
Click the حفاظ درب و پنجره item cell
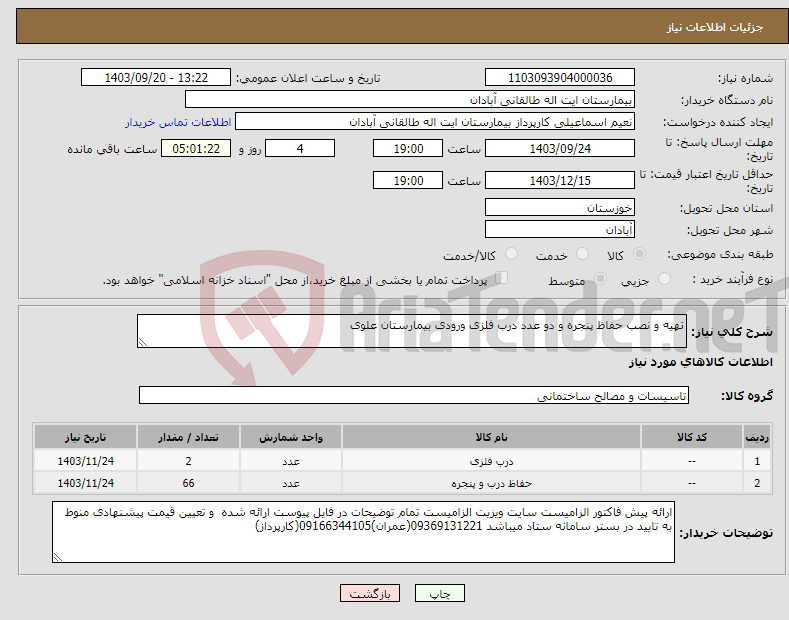[491, 483]
